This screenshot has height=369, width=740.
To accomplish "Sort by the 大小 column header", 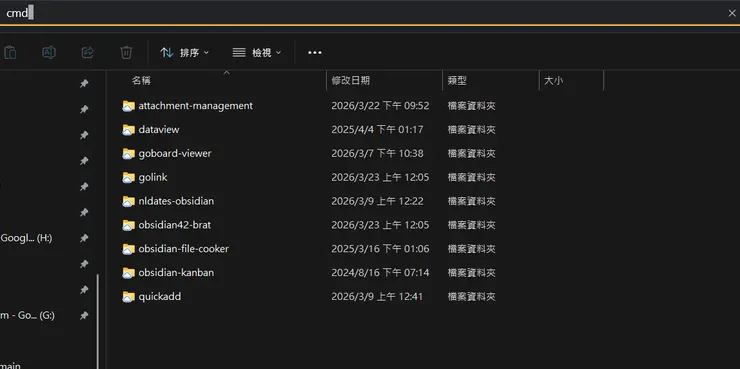I will click(x=553, y=81).
